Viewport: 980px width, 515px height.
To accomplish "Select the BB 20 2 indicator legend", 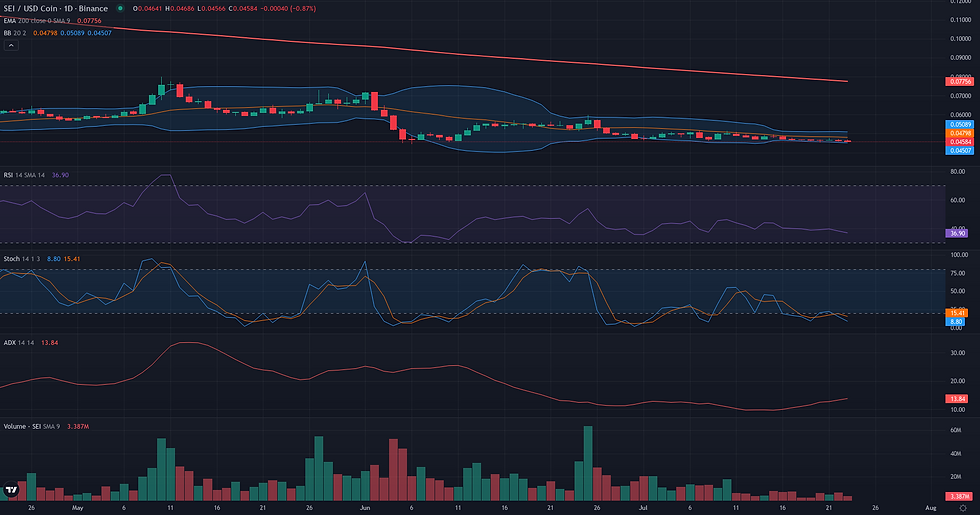I will click(x=15, y=33).
